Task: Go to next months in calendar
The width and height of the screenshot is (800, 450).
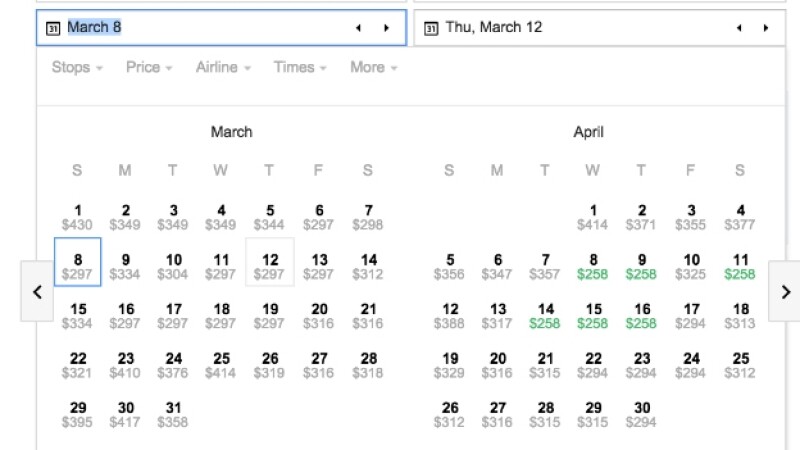Action: 785,292
